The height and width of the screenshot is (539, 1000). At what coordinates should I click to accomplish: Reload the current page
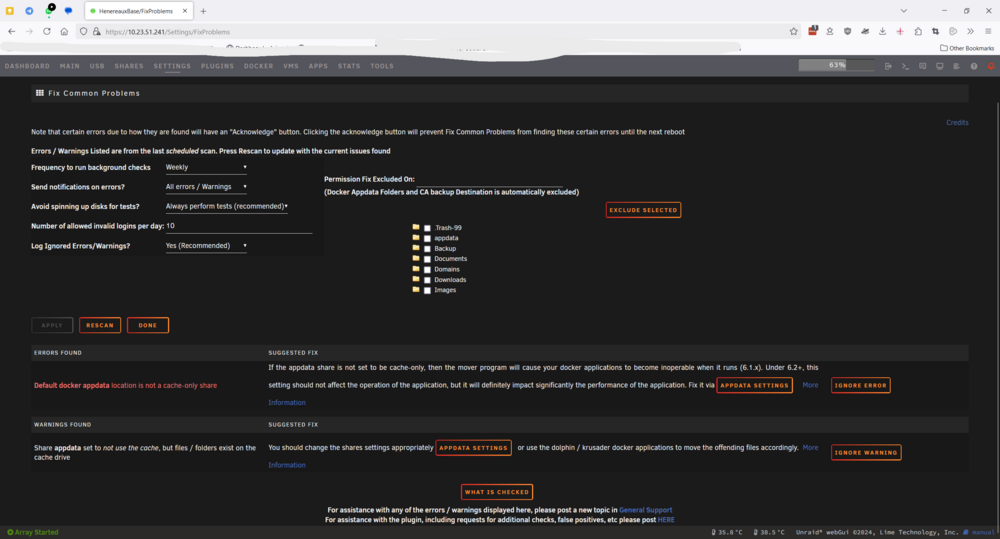47,31
